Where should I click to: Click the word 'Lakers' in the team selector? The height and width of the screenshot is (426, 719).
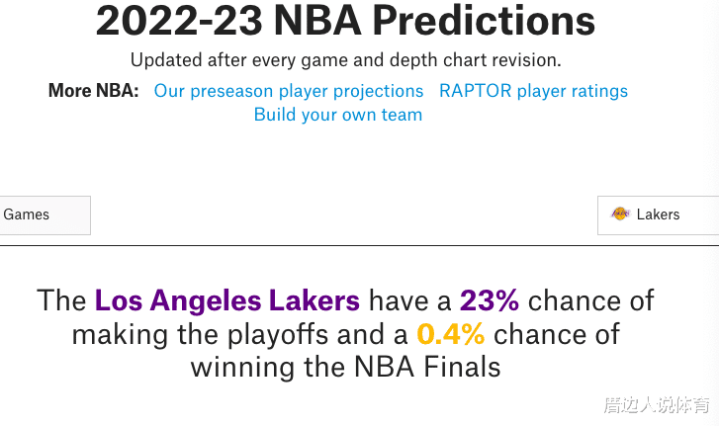point(658,215)
